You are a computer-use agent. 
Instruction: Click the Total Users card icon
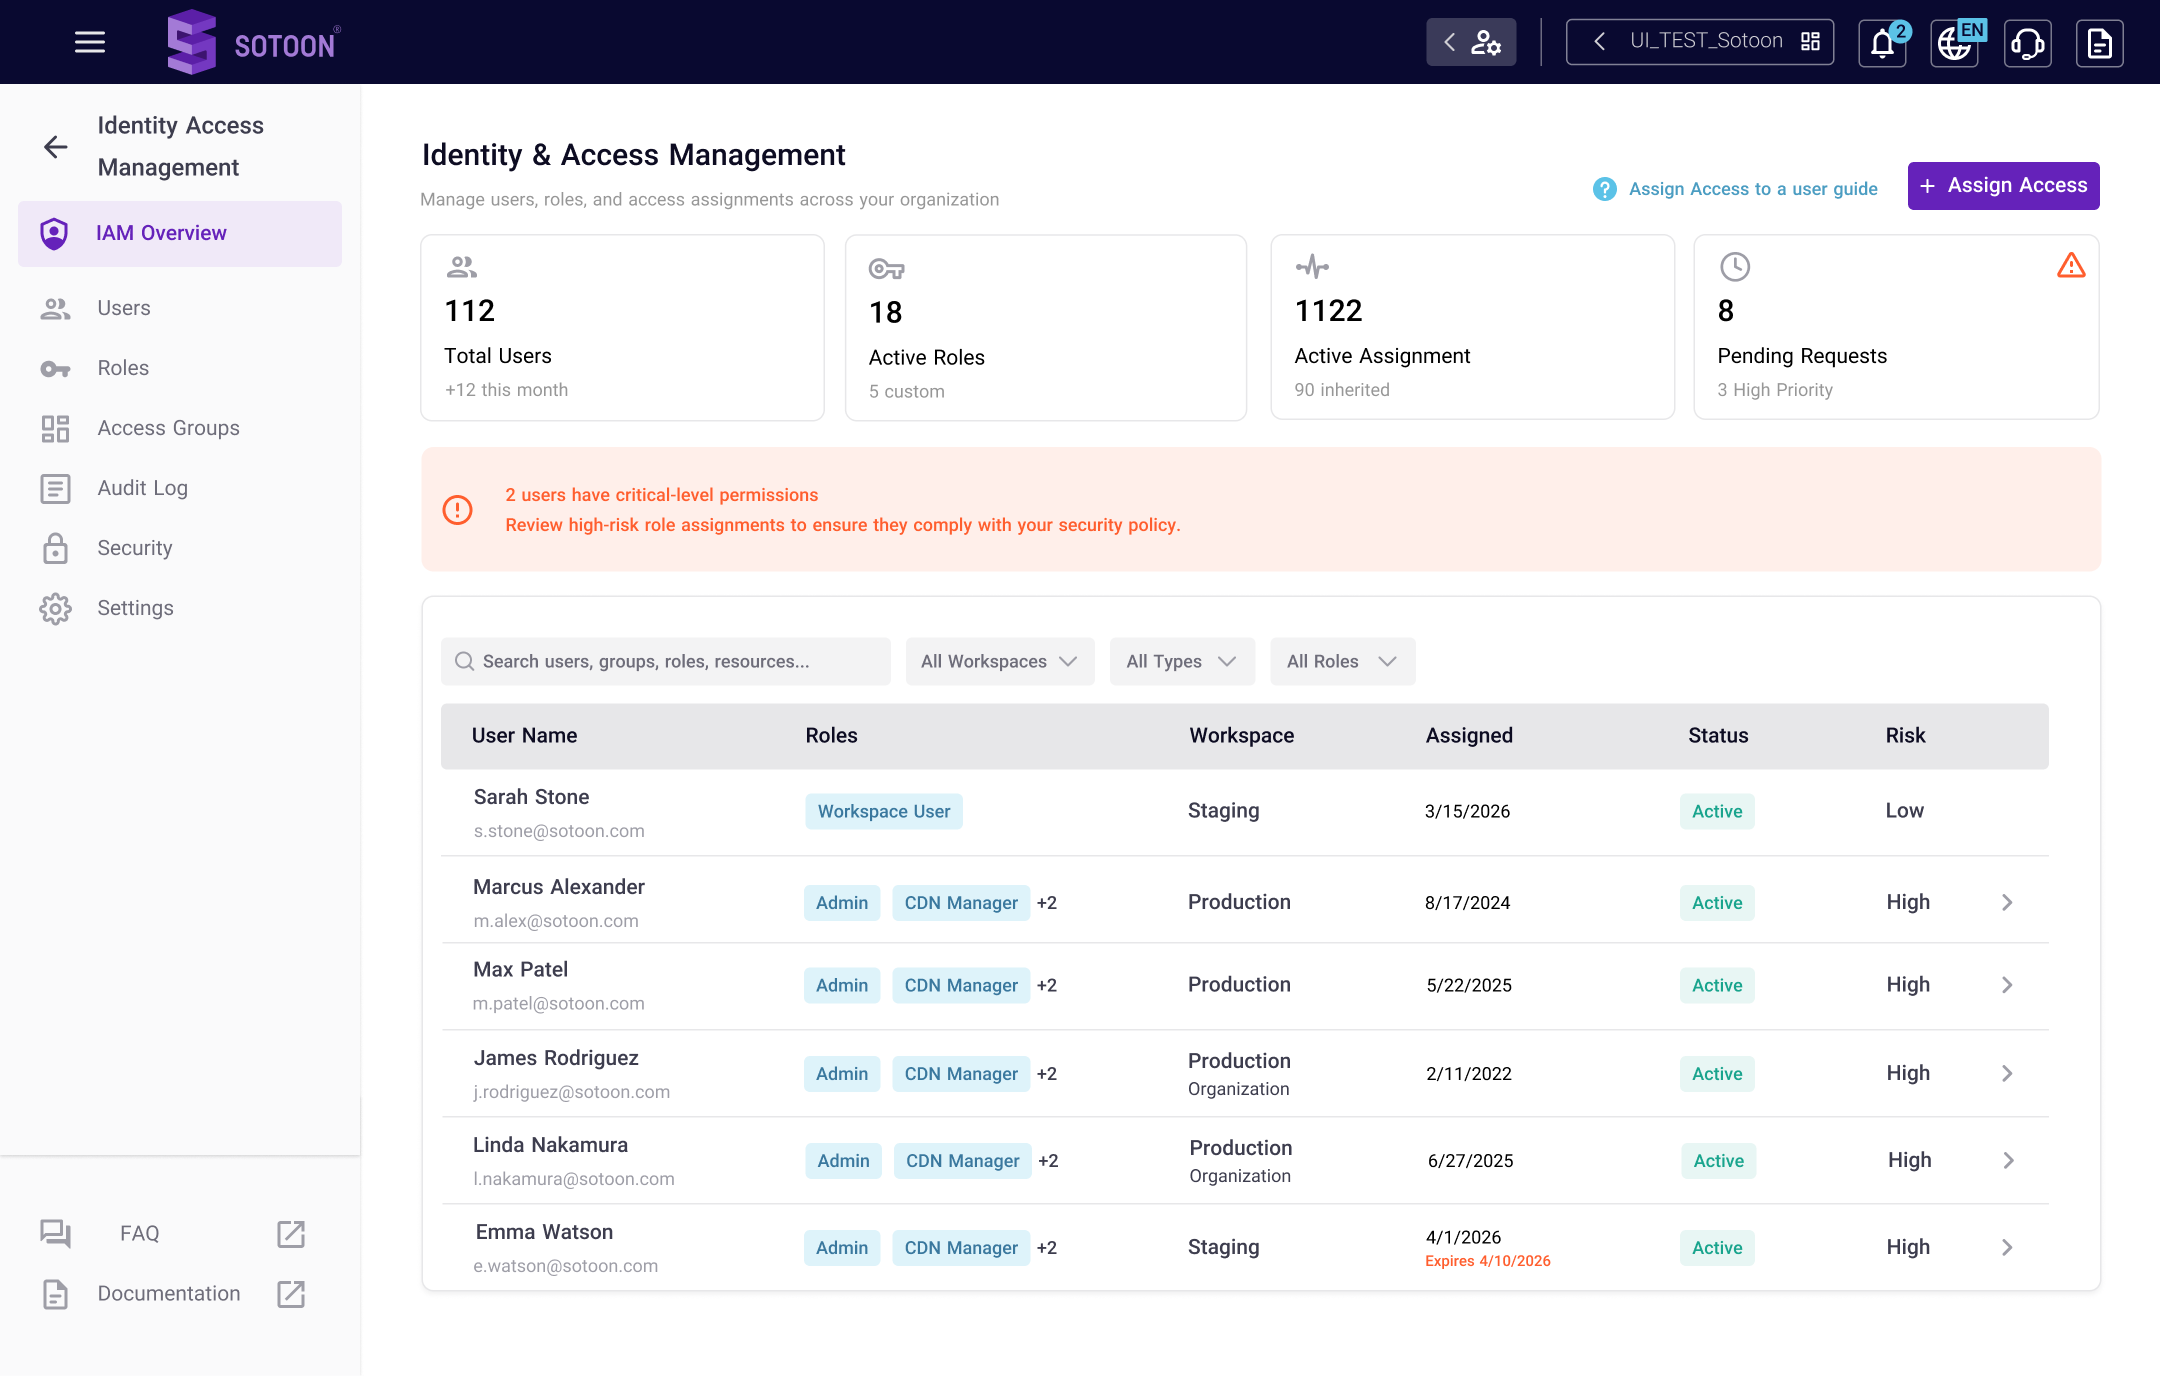pyautogui.click(x=461, y=267)
